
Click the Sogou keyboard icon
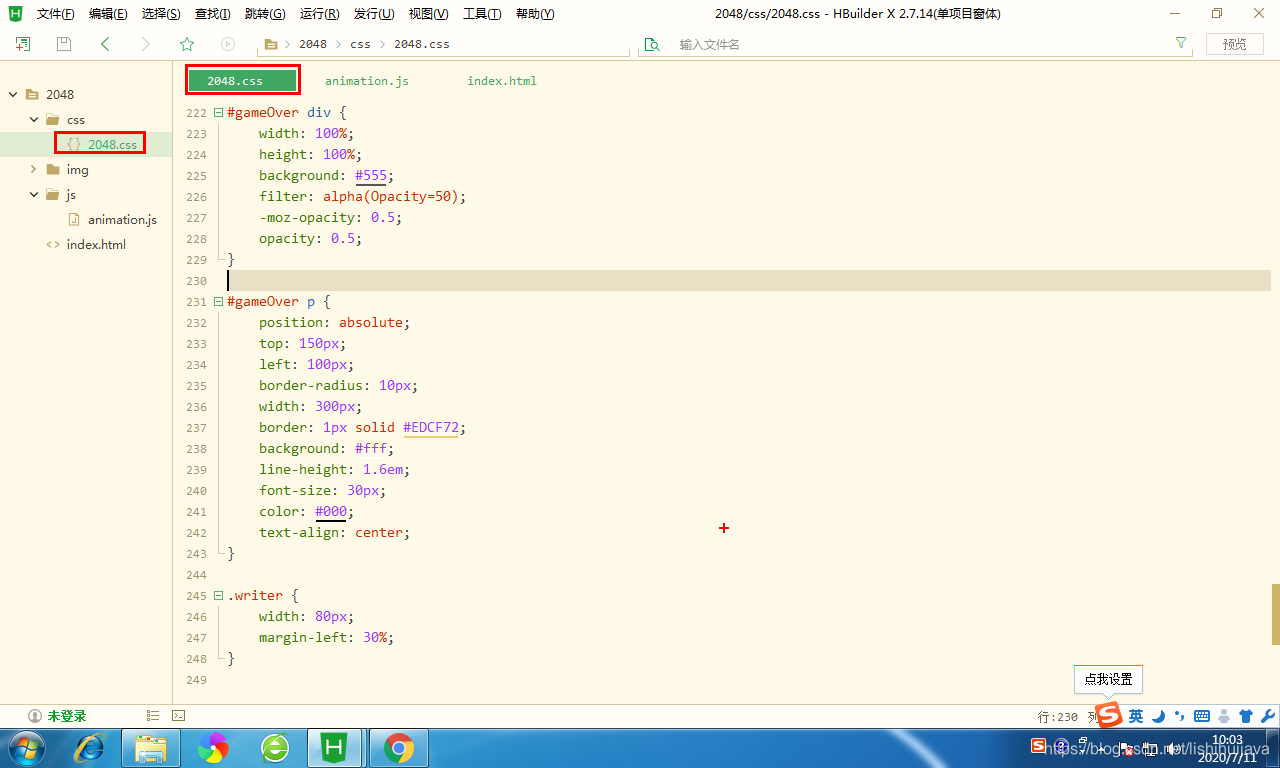click(1202, 716)
